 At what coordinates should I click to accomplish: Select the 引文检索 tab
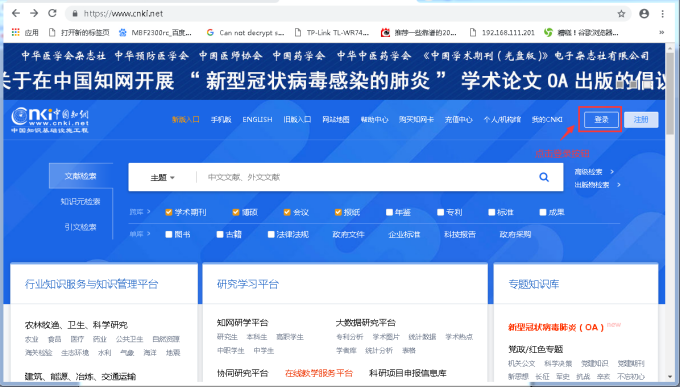pos(80,227)
